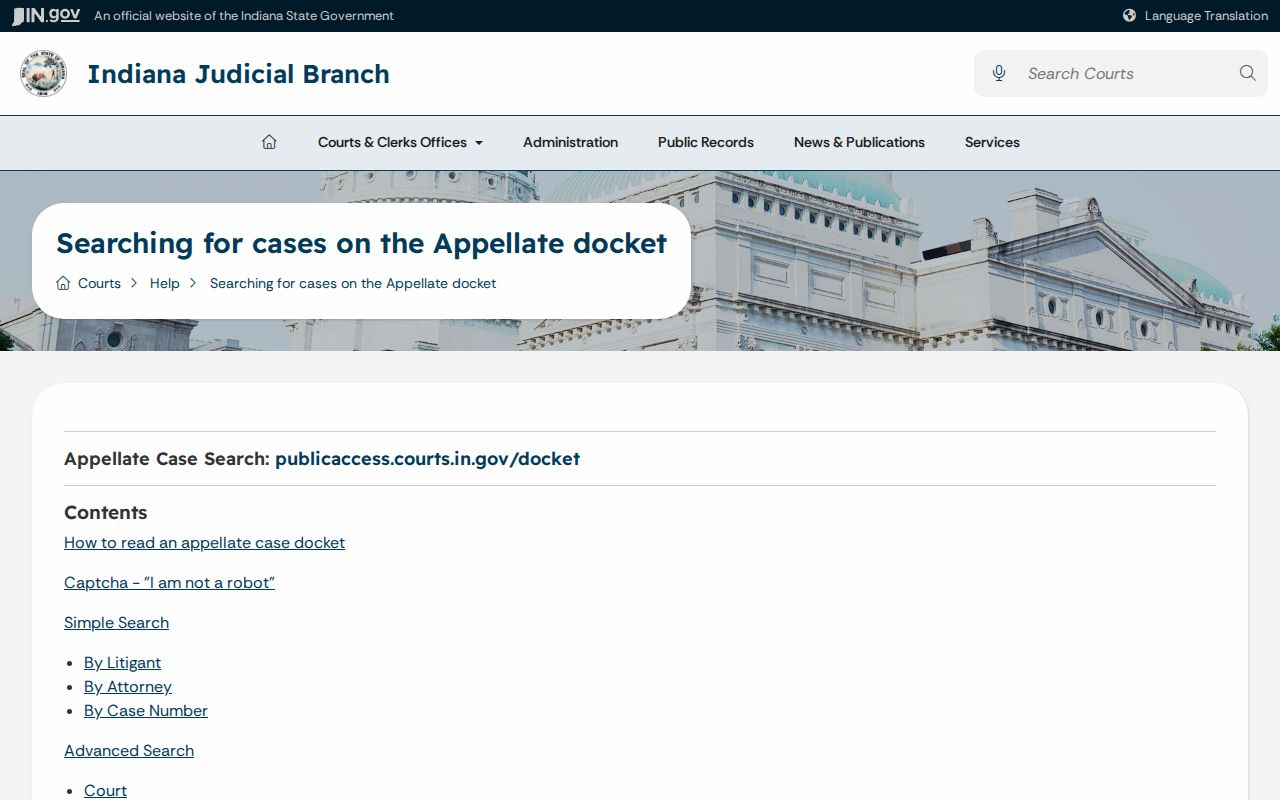The width and height of the screenshot is (1280, 800).
Task: Click the breadcrumb home icon beside Courts
Action: 63,283
